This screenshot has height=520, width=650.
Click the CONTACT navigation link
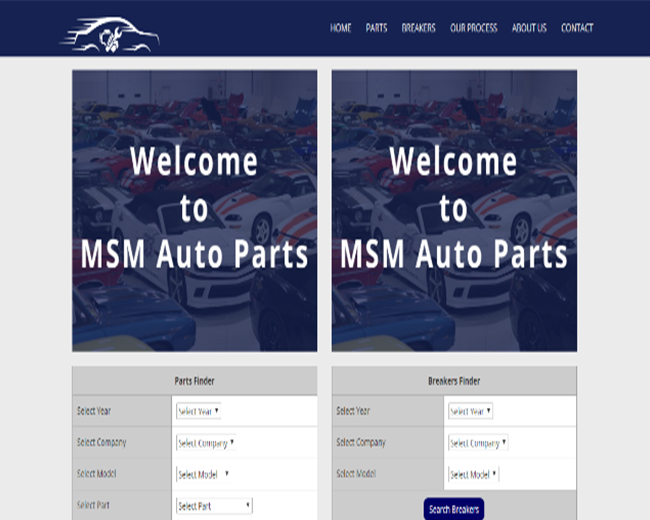click(x=577, y=28)
